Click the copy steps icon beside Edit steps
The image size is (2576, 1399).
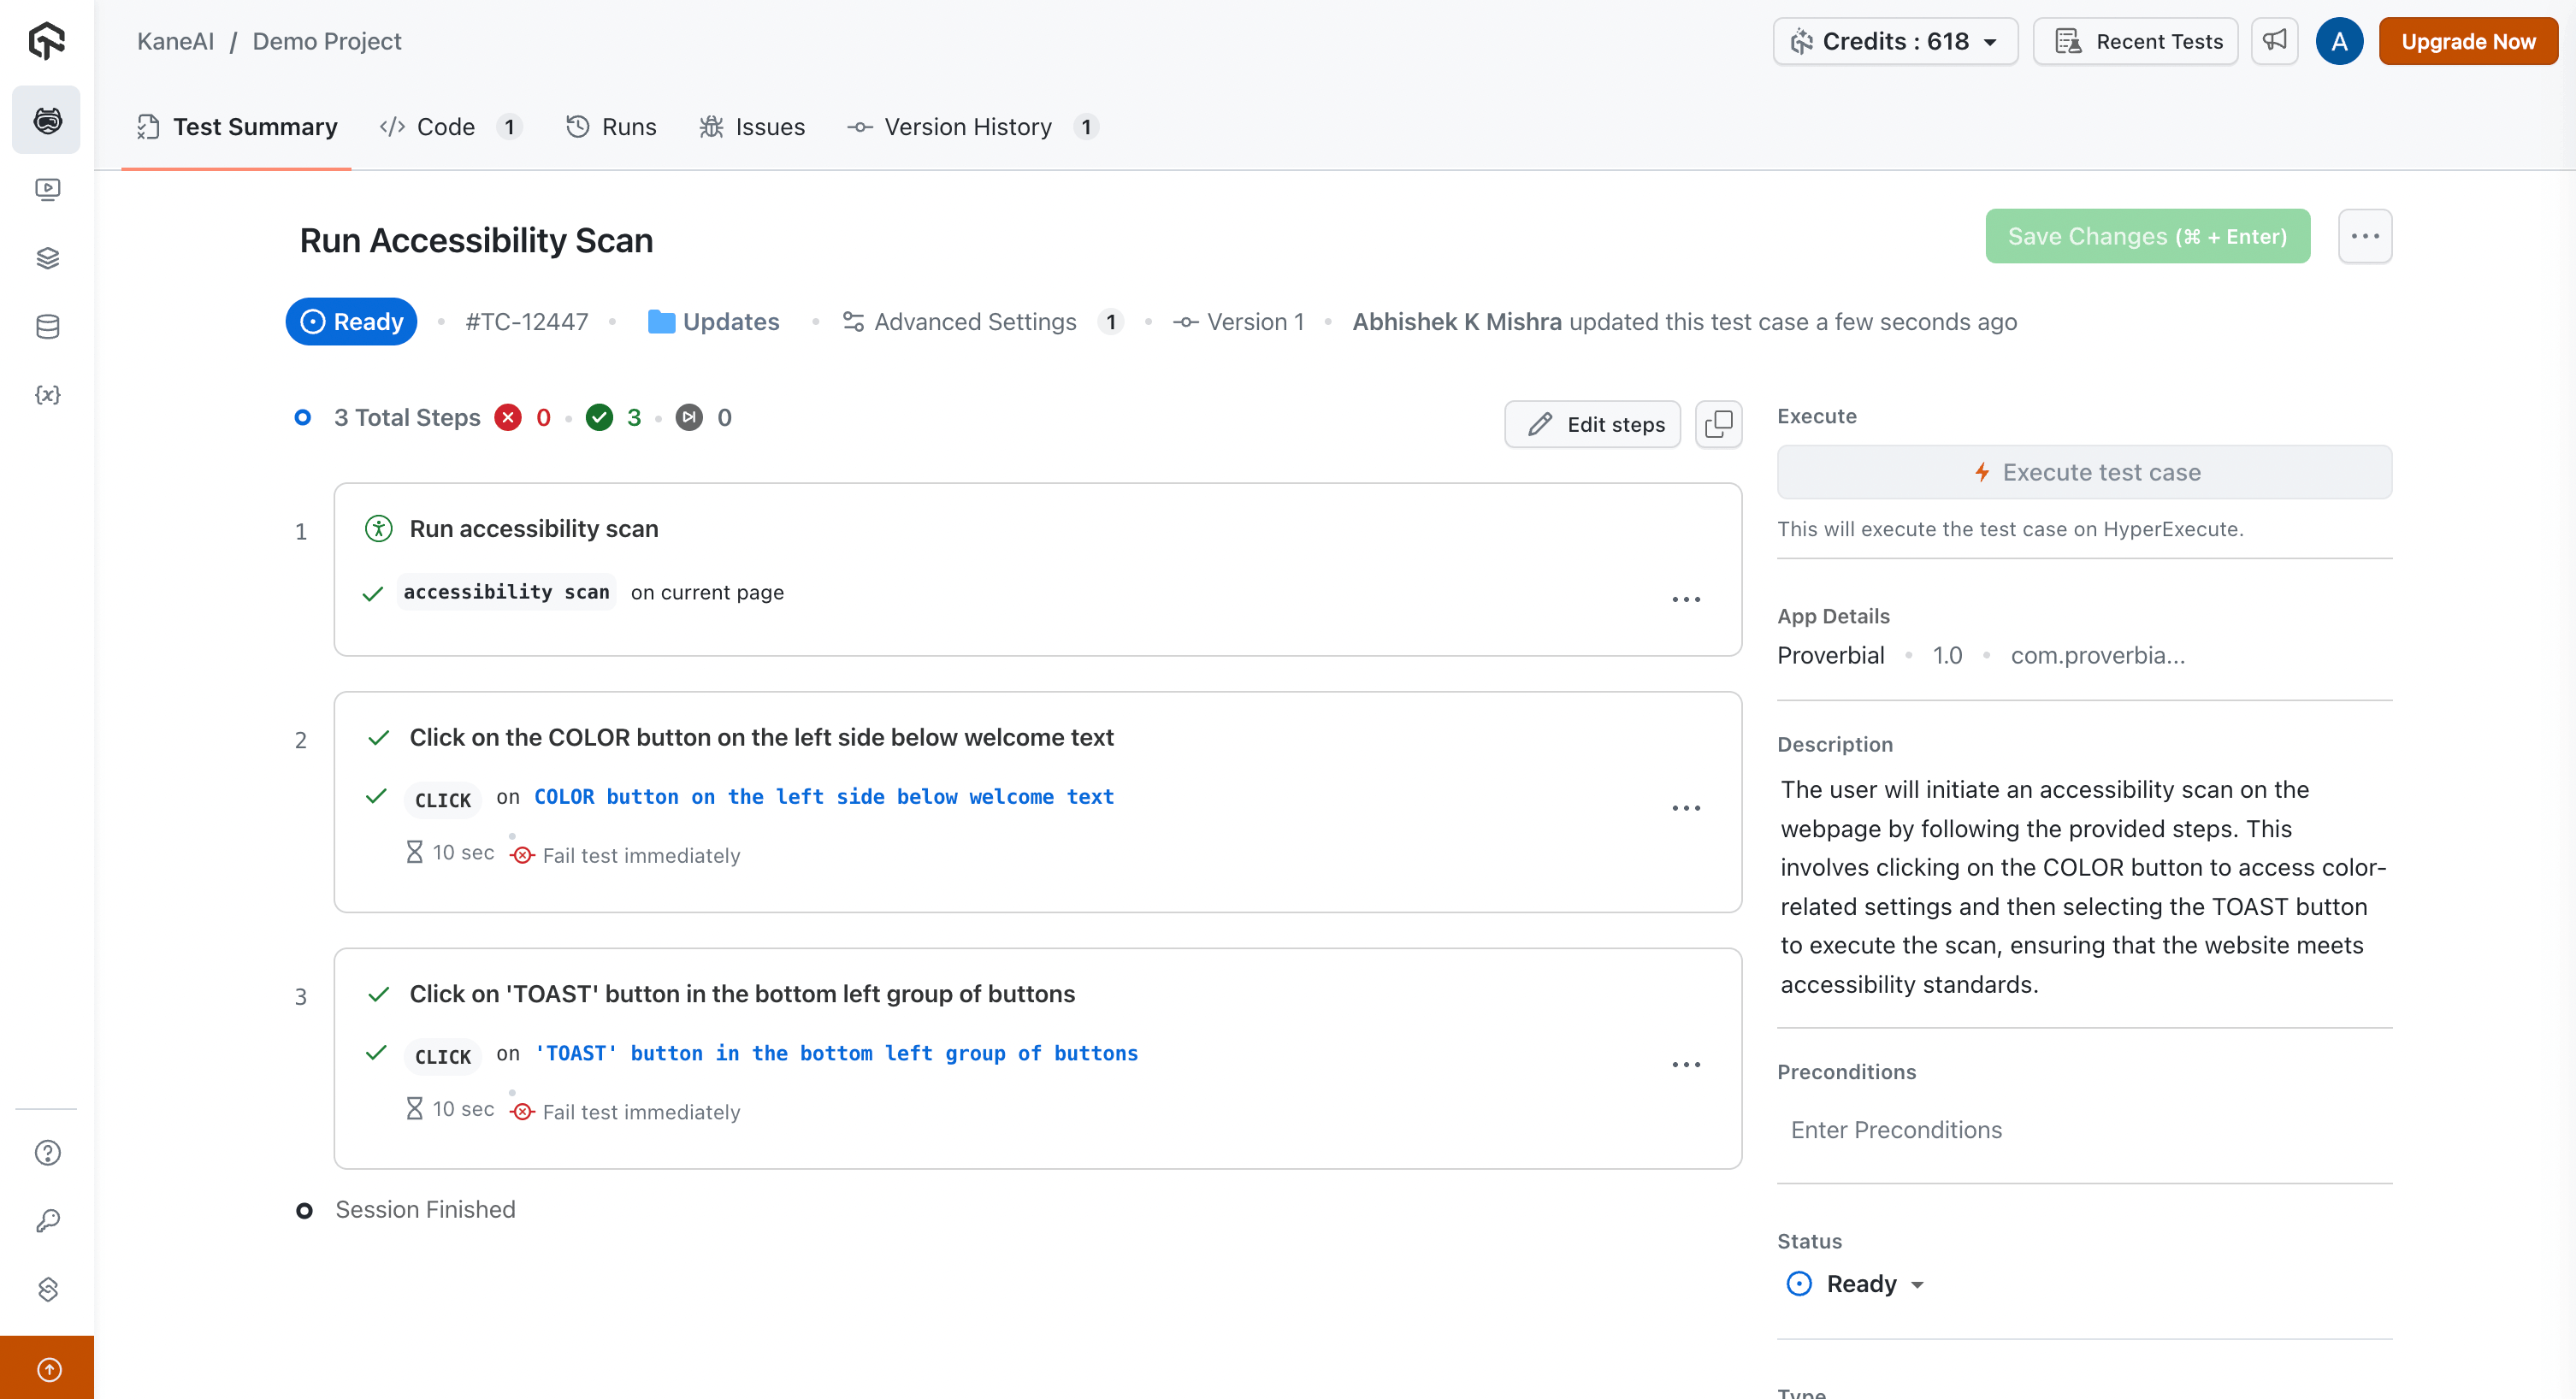click(x=1718, y=424)
